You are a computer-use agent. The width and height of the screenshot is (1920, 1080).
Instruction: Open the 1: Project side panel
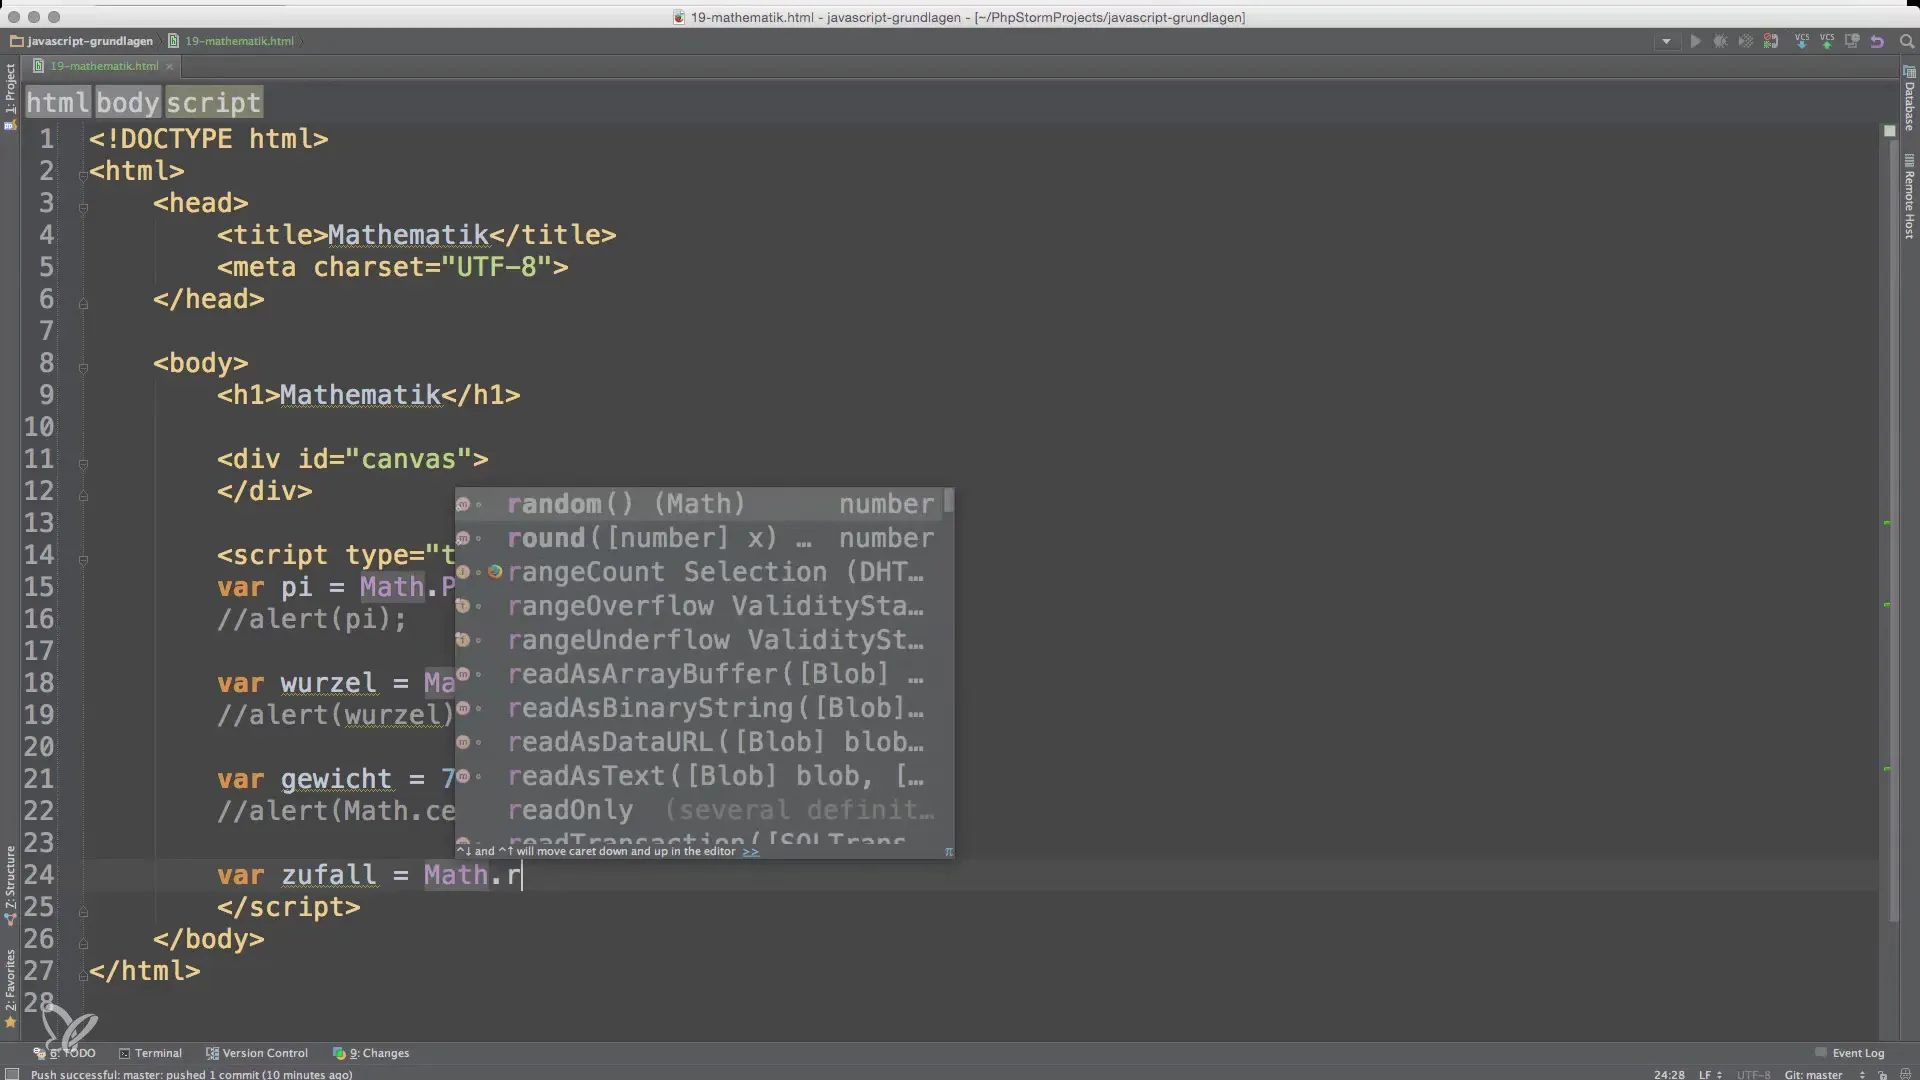[x=10, y=96]
